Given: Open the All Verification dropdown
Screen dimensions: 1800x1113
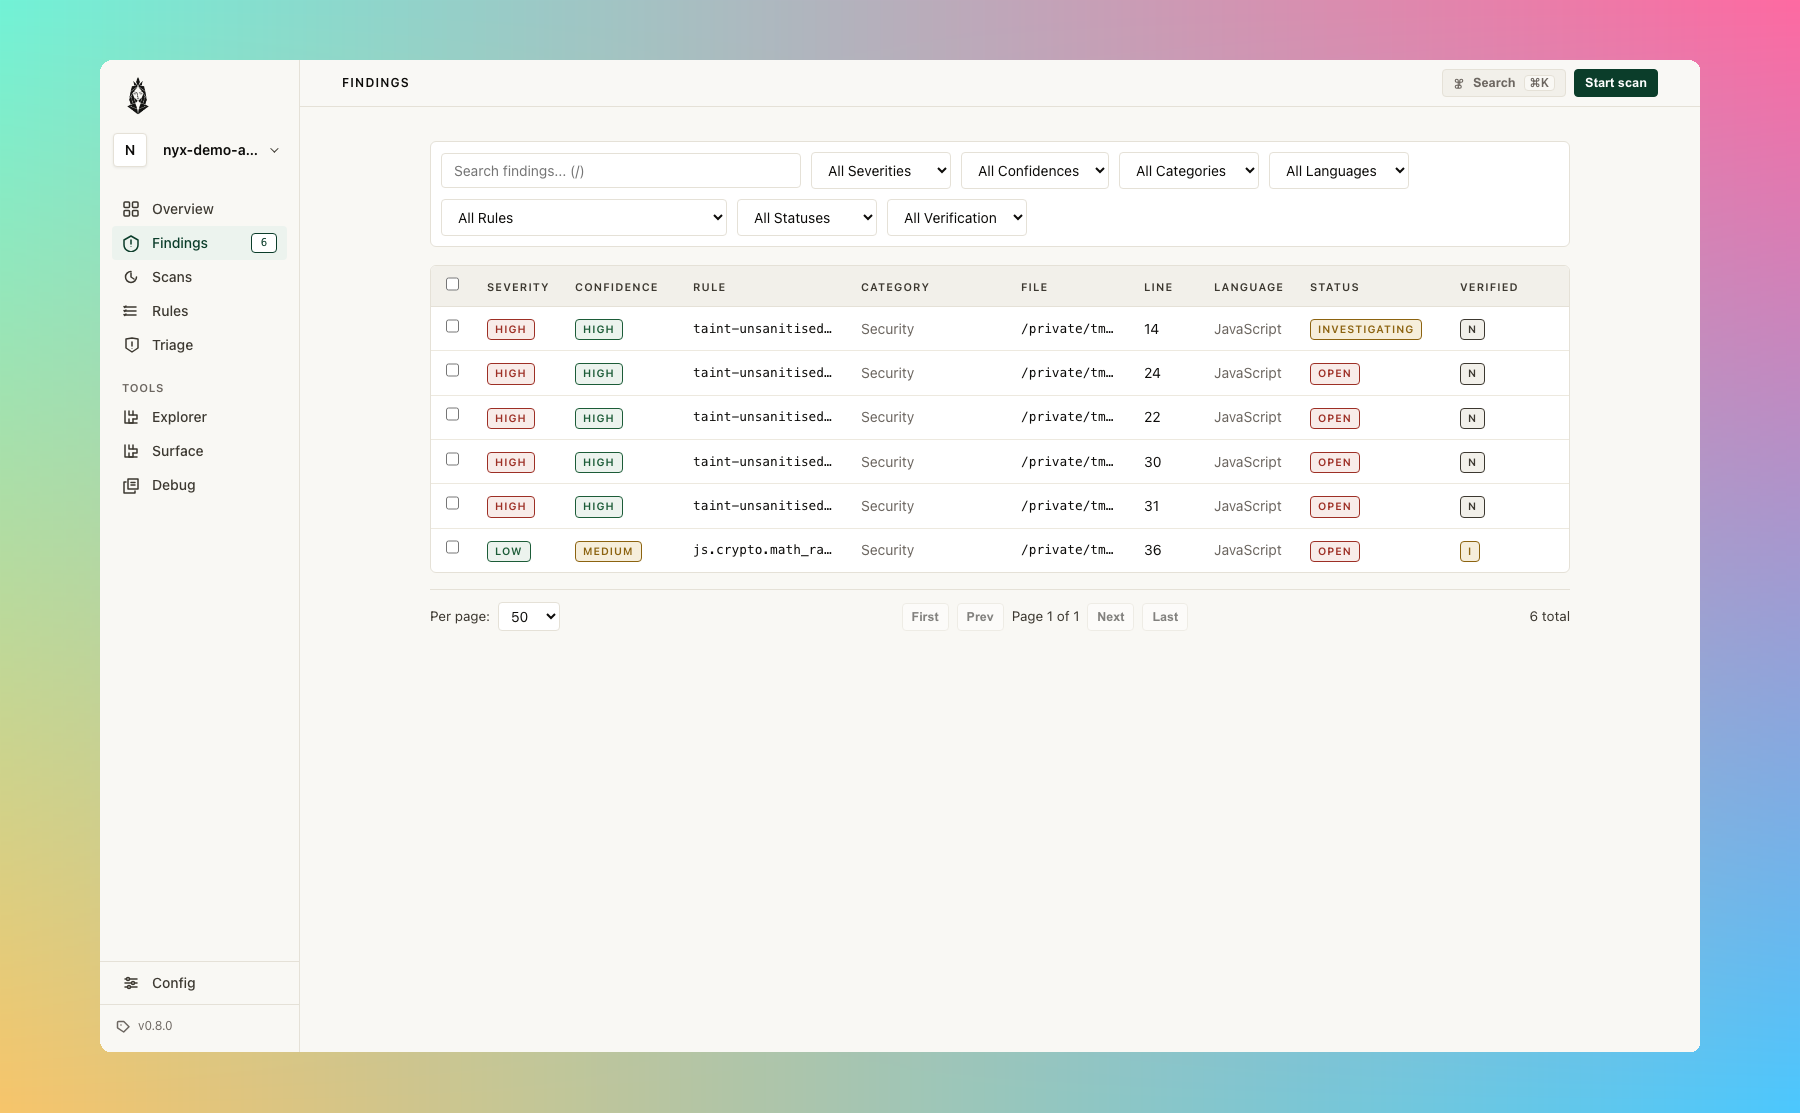Looking at the screenshot, I should click(957, 218).
